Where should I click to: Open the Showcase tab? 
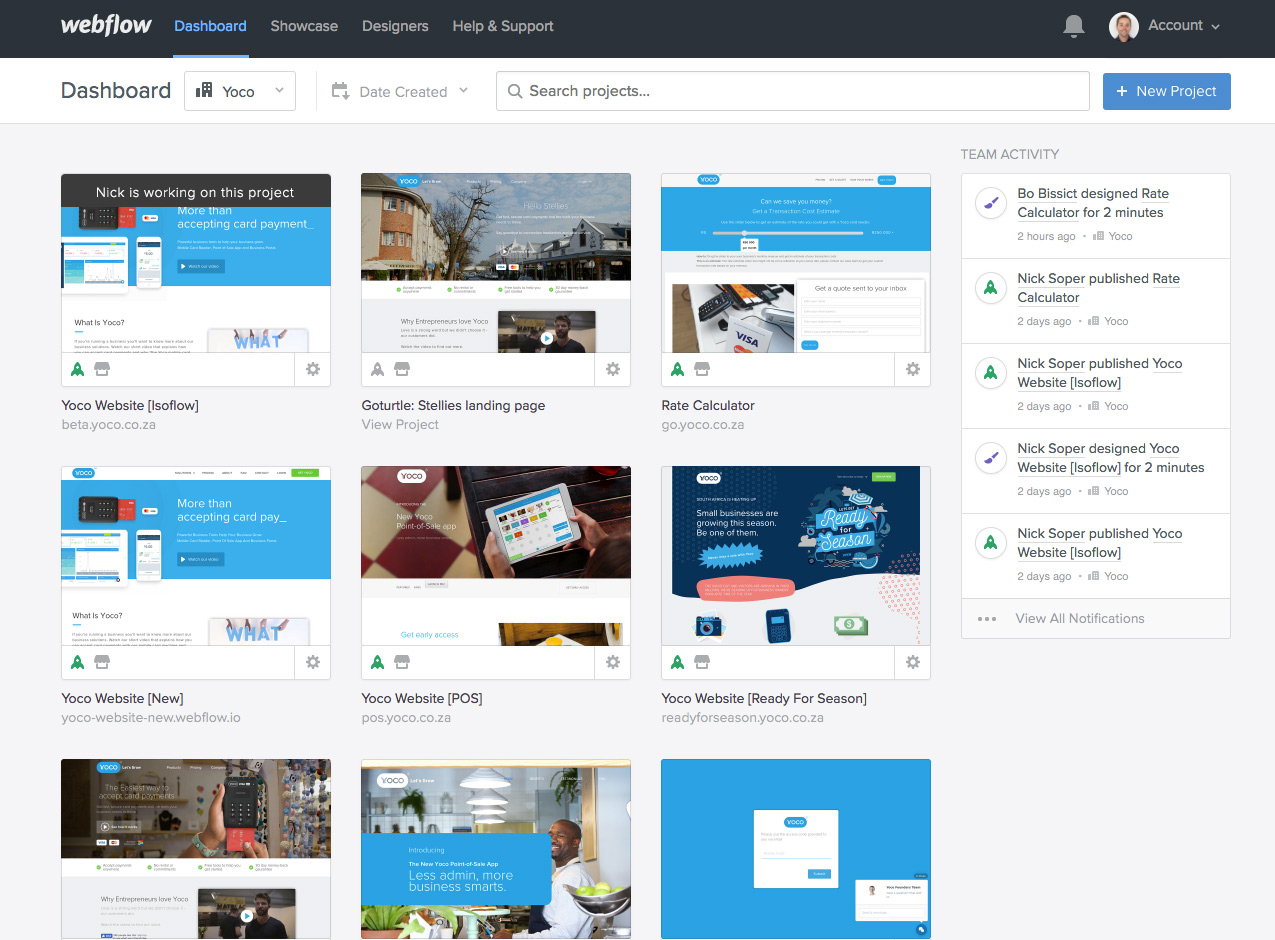304,26
